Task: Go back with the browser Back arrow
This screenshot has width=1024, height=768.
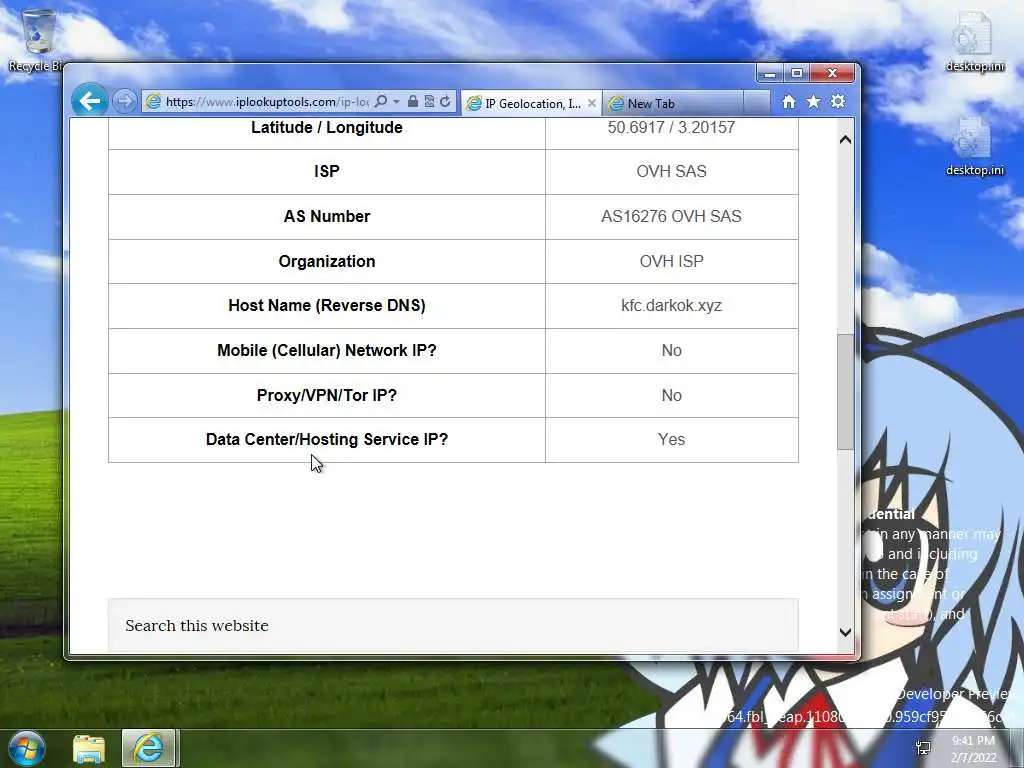Action: point(89,101)
